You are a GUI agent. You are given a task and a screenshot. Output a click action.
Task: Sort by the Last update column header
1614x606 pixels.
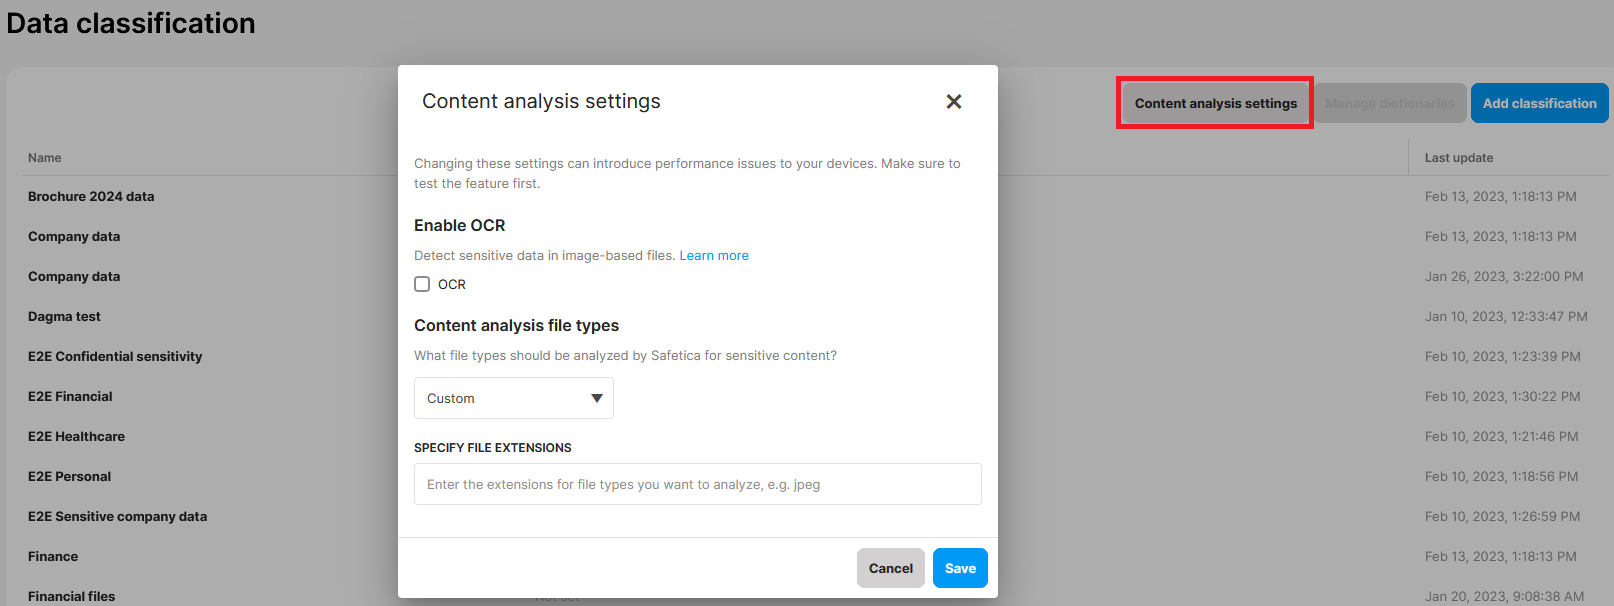coord(1459,158)
